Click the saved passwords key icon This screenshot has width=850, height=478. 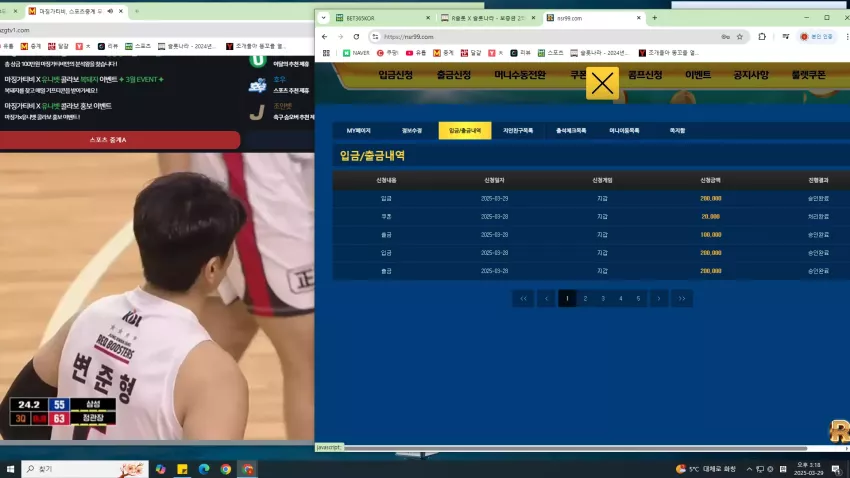(x=725, y=37)
